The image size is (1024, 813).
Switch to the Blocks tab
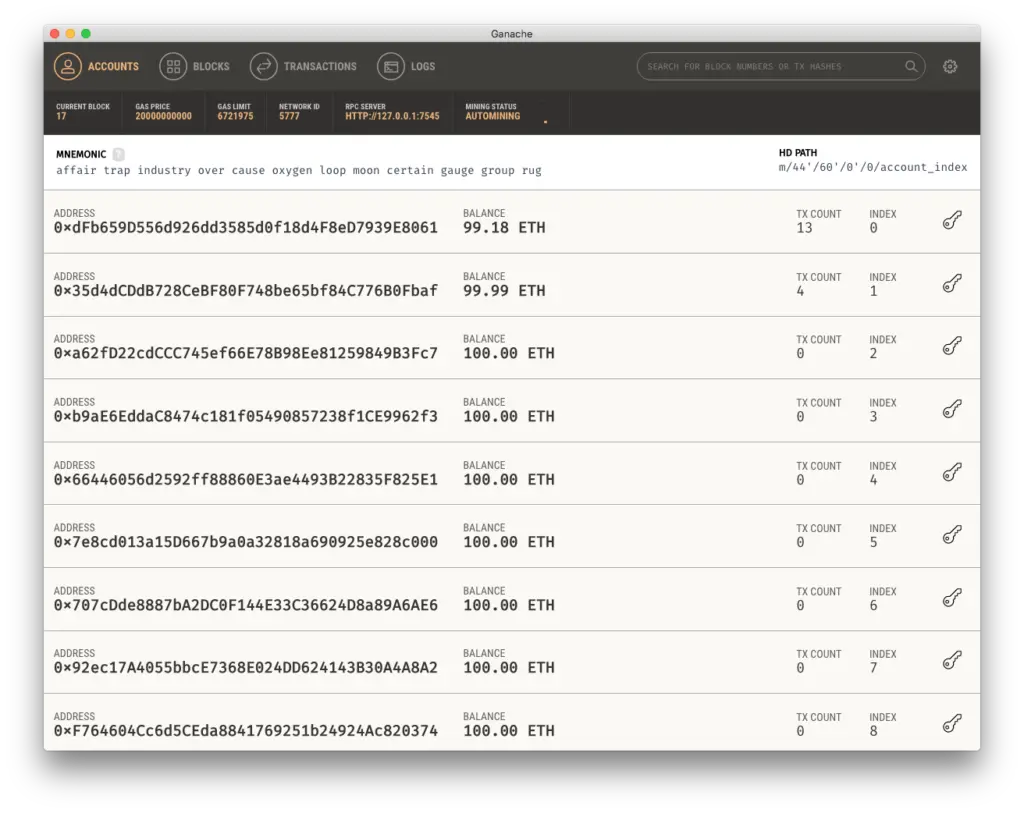[195, 67]
